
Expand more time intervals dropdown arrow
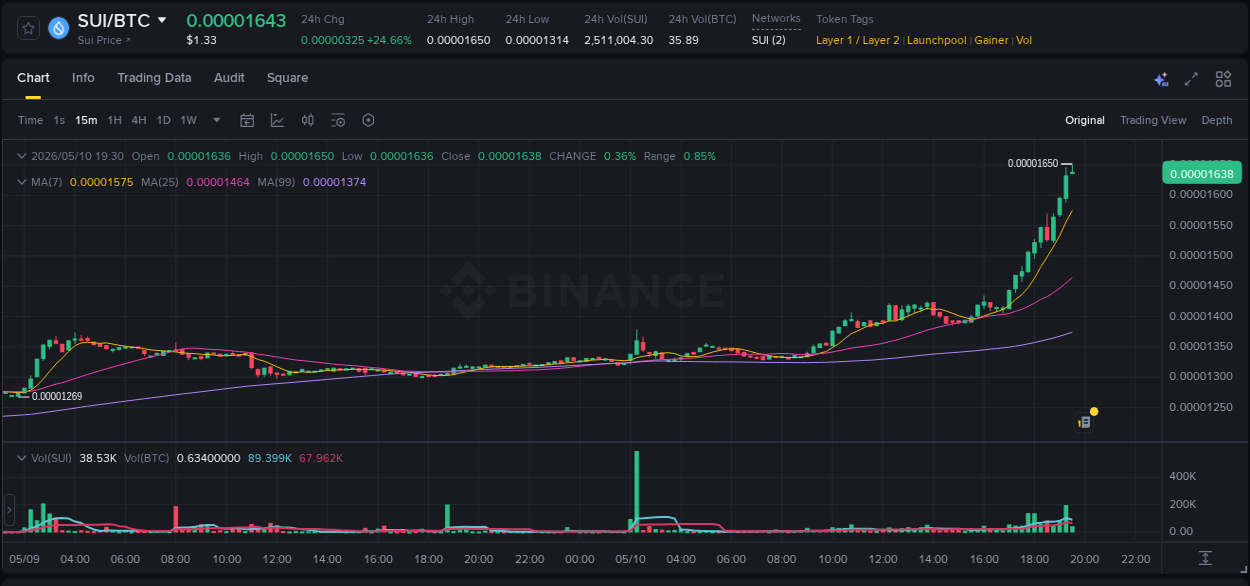click(217, 120)
